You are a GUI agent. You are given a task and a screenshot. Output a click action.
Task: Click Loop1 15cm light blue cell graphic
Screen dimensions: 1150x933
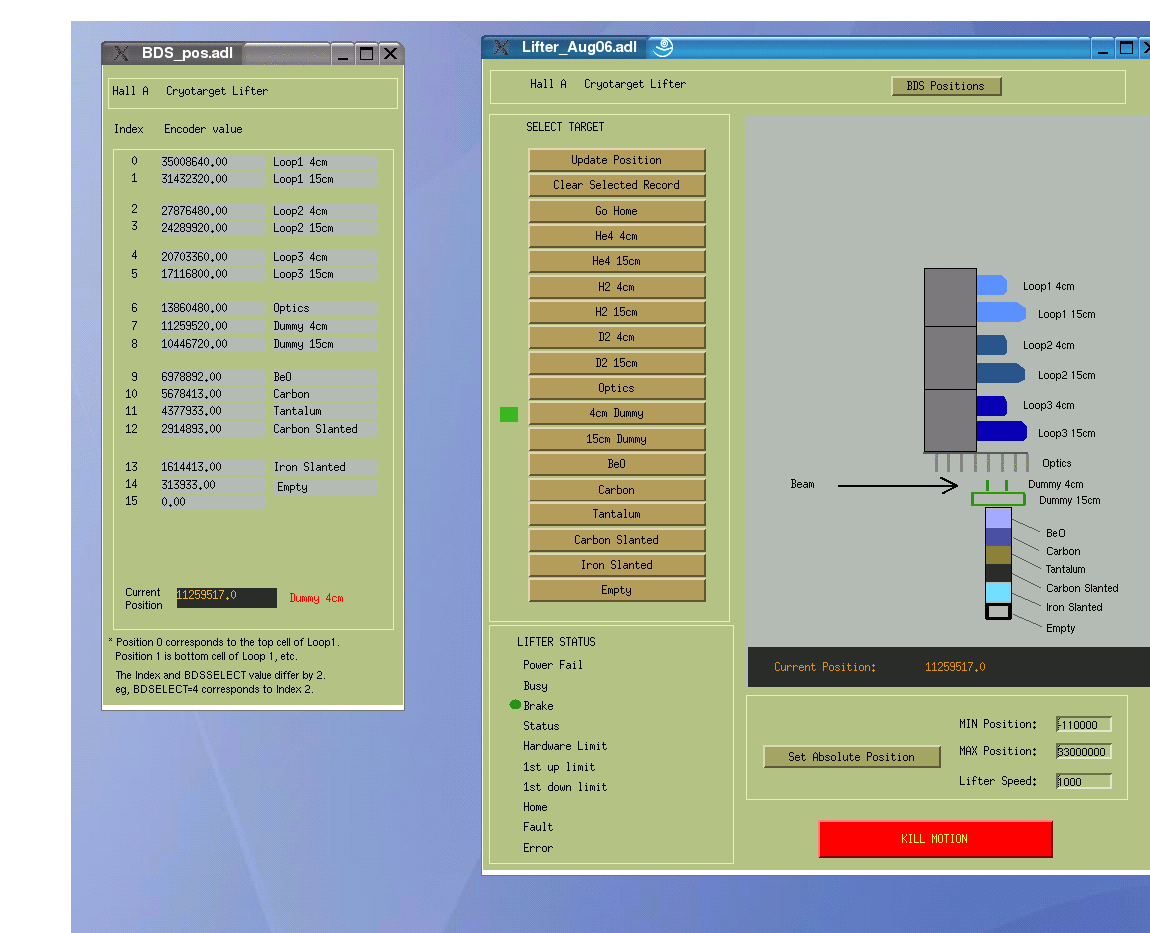[1001, 312]
